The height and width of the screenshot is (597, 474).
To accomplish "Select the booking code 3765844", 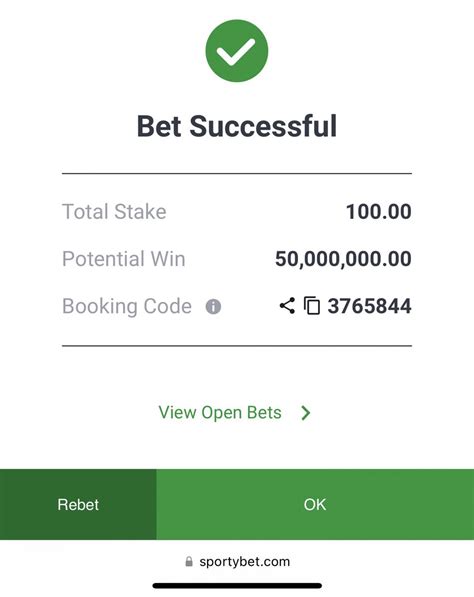I will (369, 306).
